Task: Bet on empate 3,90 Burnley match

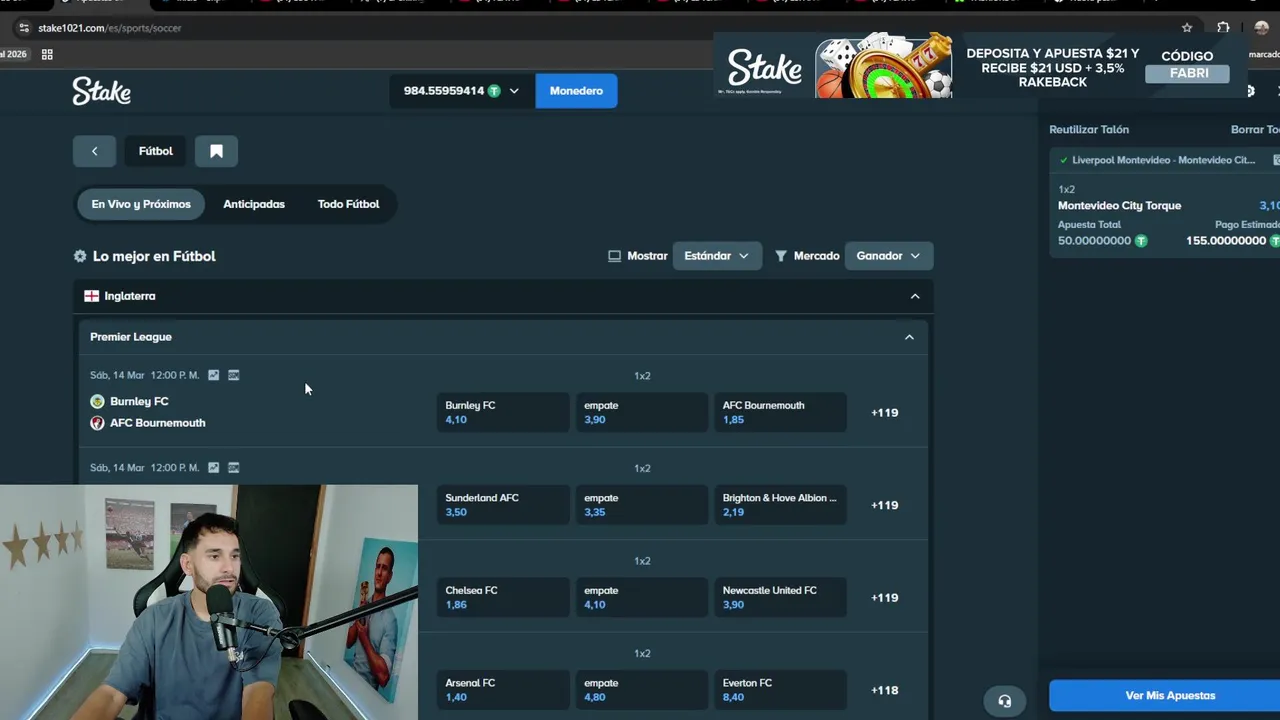Action: (x=642, y=412)
